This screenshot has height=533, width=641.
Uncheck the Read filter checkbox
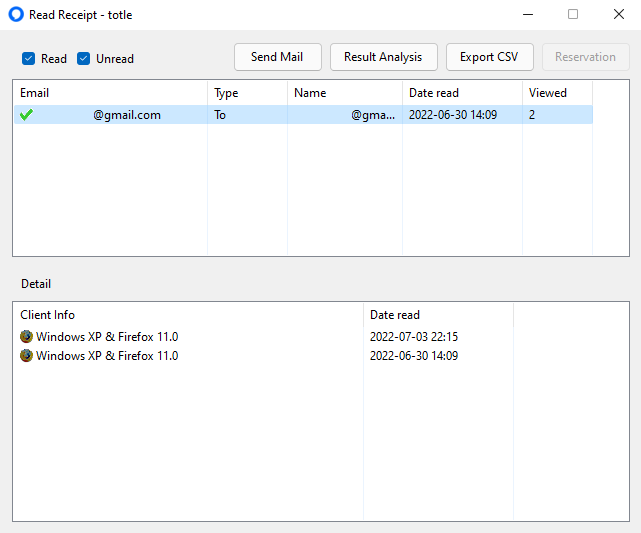pyautogui.click(x=29, y=58)
